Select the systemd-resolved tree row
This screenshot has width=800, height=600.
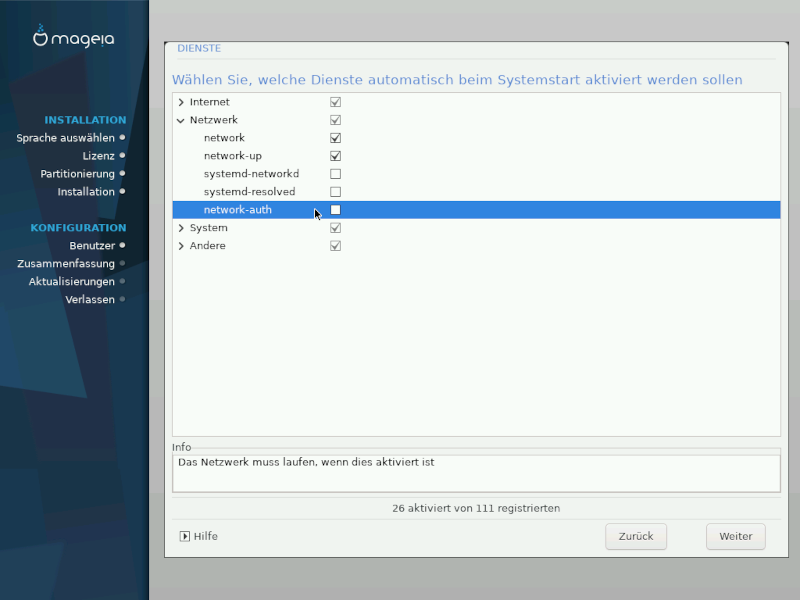[249, 192]
